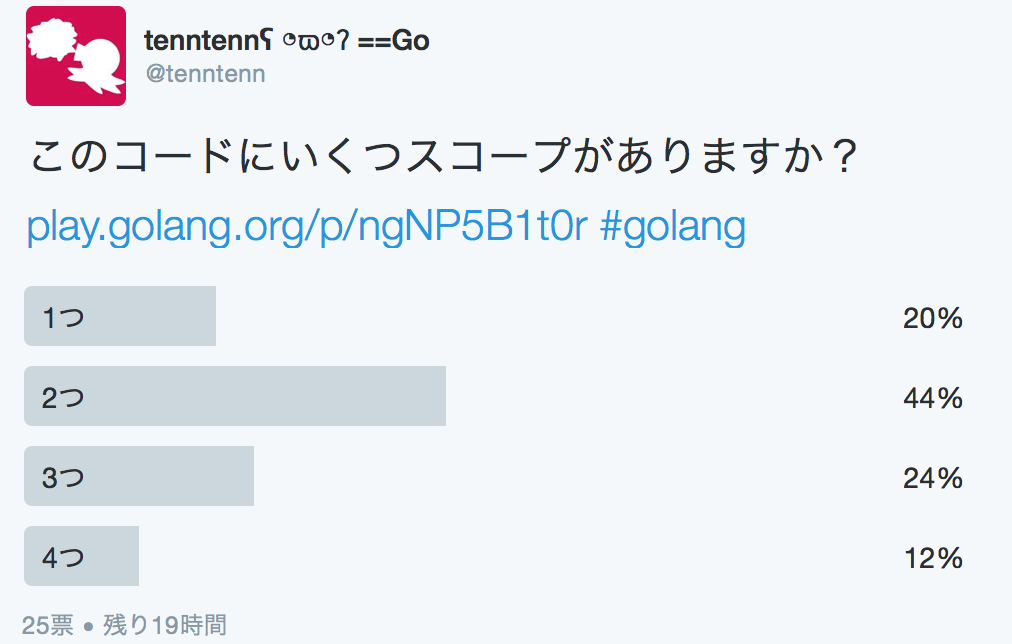Click the 20% result label
The image size is (1012, 644).
pos(932,317)
